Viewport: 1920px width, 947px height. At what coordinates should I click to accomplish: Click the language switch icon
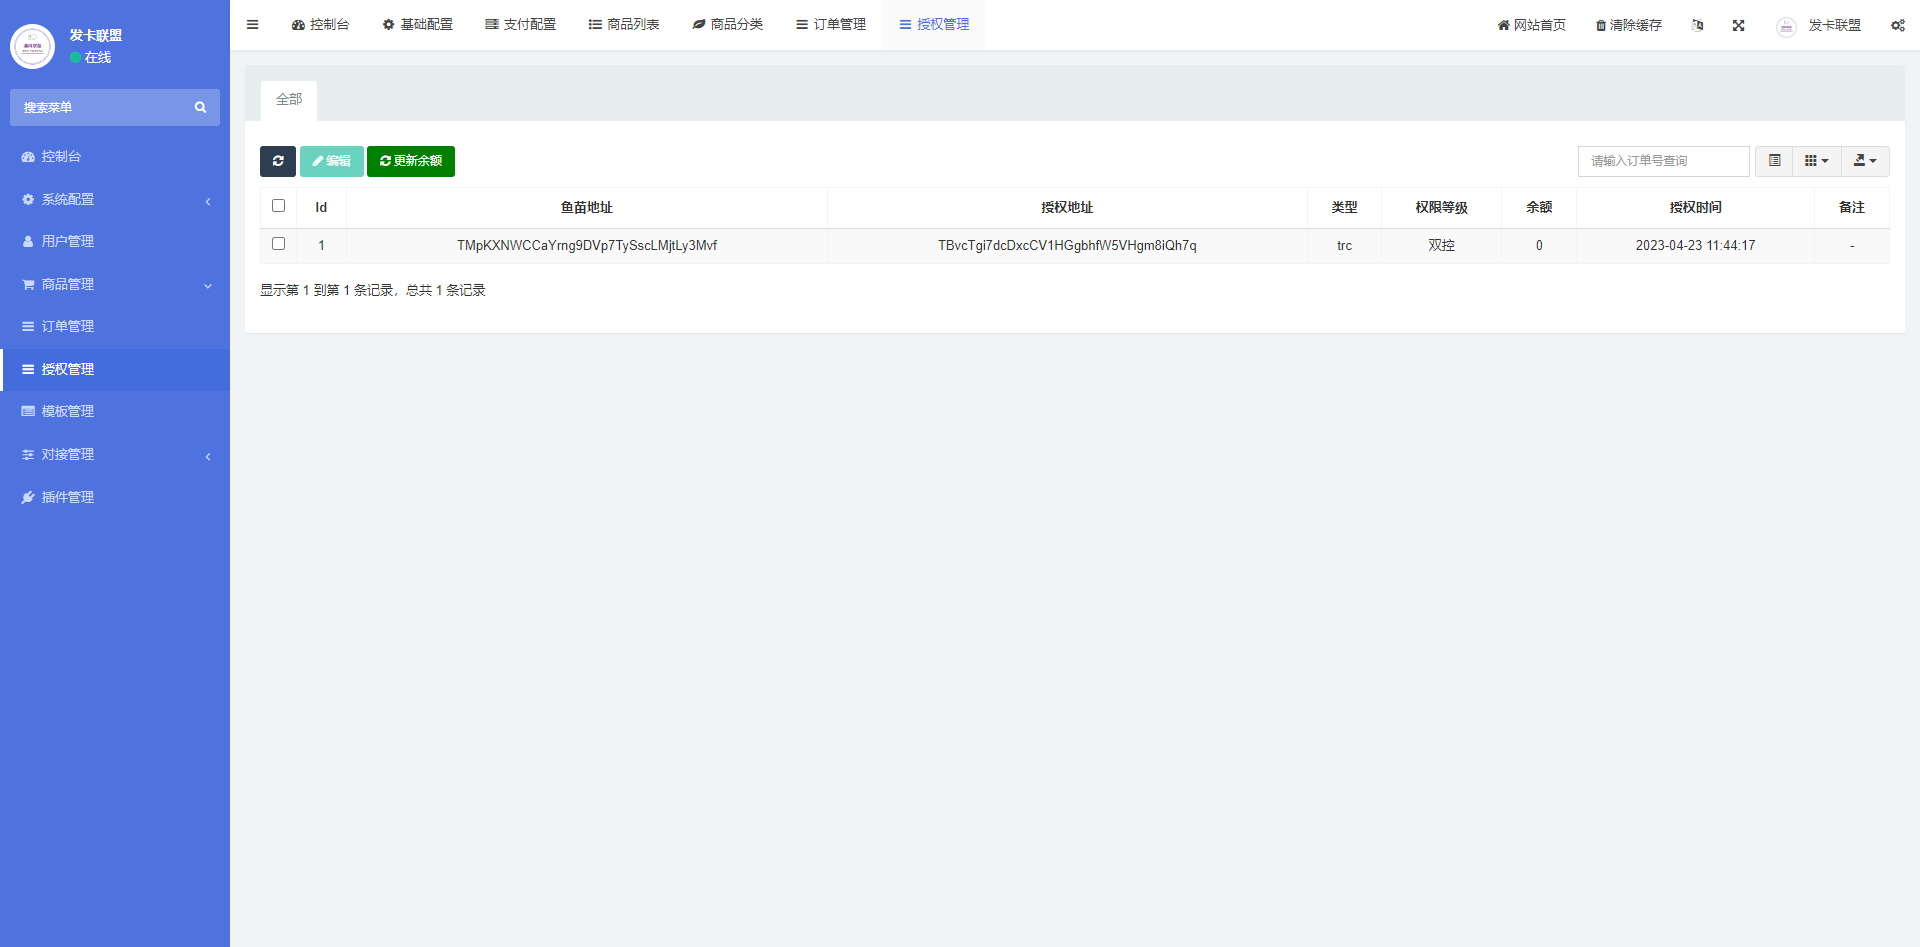1698,25
